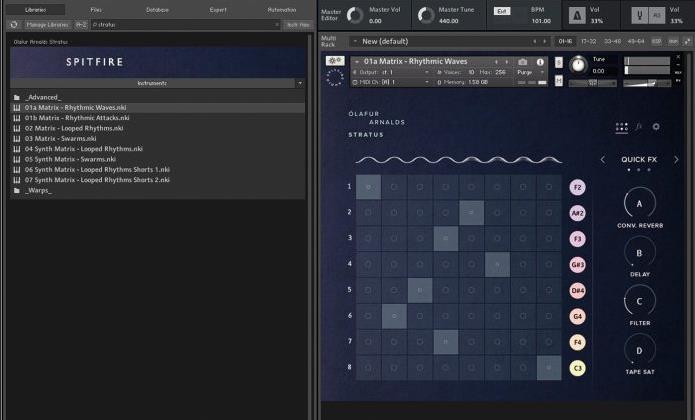Click the Spitfire circular logo in instrument header
Viewport: 695px width, 420px height.
[335, 78]
